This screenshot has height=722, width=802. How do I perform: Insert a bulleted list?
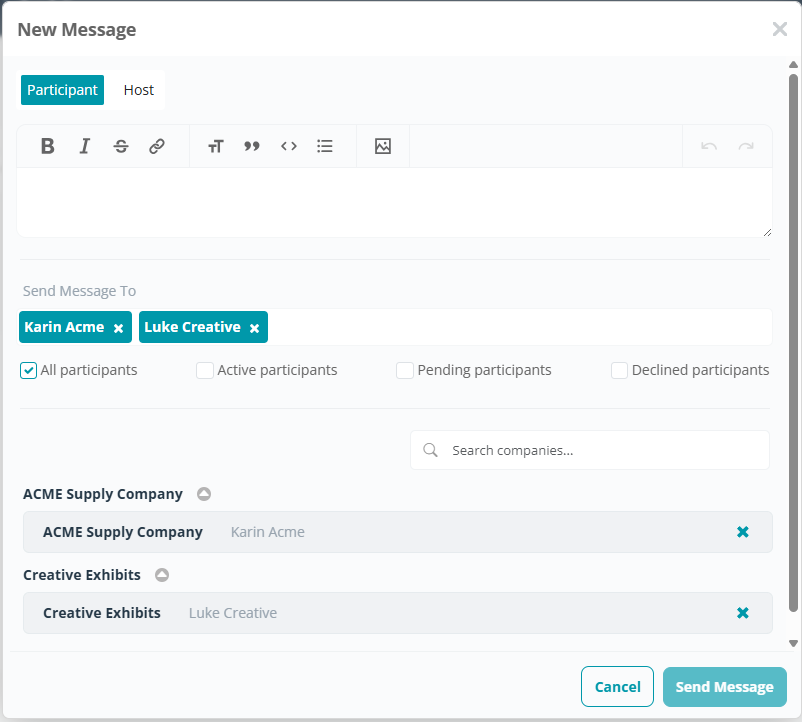click(x=325, y=146)
